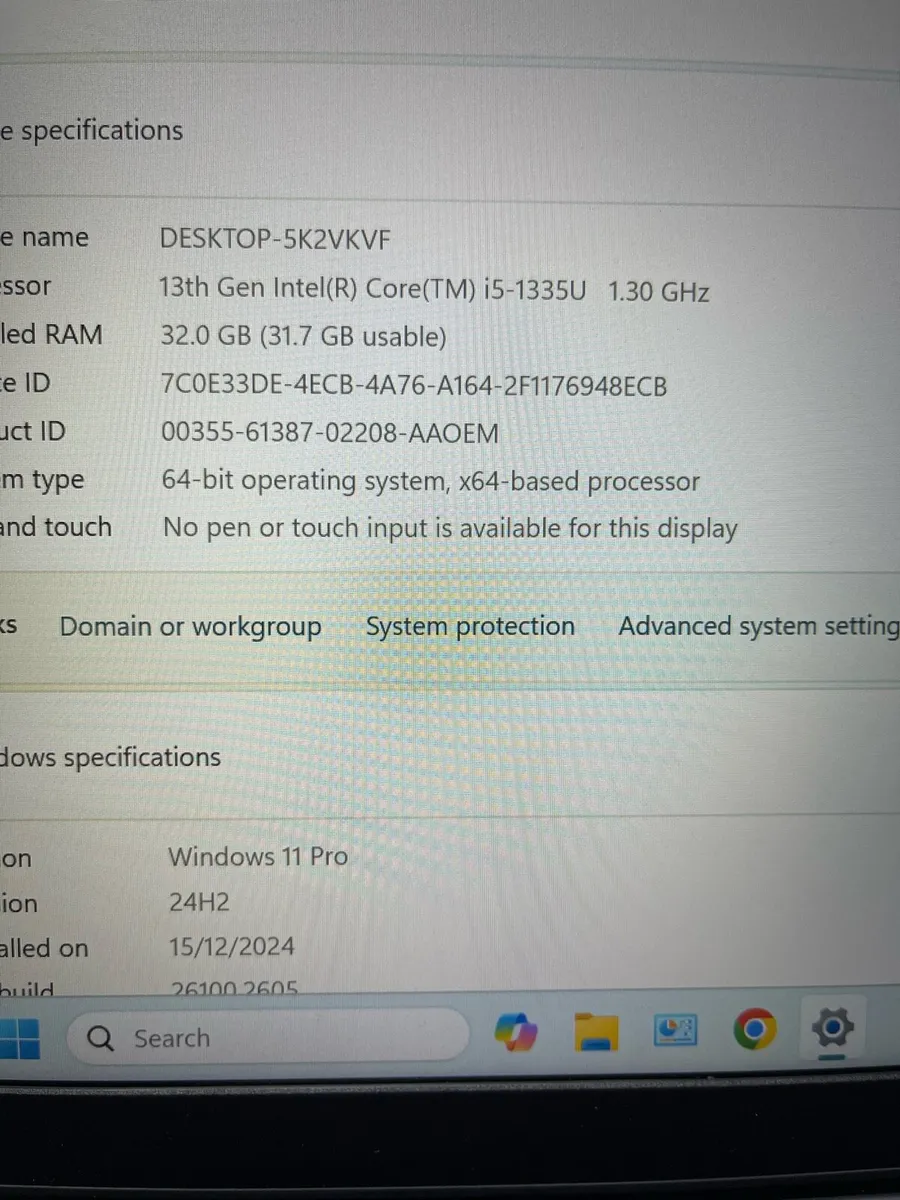Launch Google Chrome from the taskbar
Screen dimensions: 900x1200
click(x=754, y=1031)
